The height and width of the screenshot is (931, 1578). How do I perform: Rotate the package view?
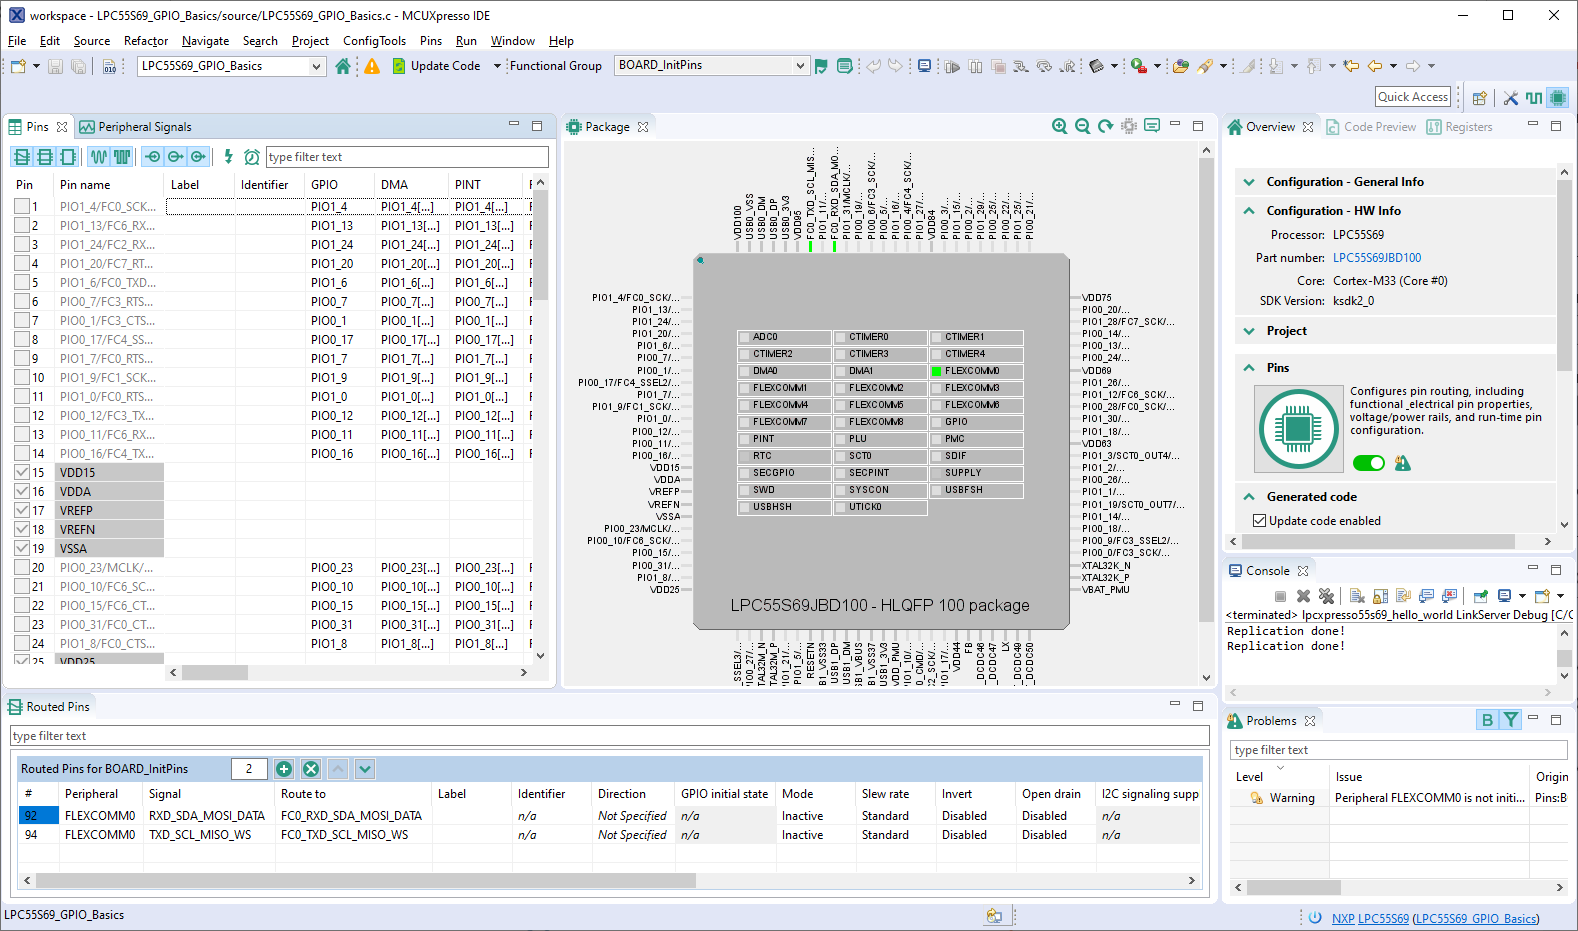(x=1105, y=126)
